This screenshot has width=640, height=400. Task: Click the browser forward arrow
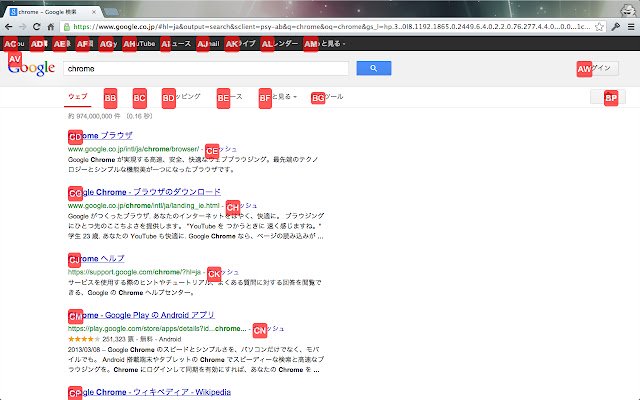click(23, 27)
